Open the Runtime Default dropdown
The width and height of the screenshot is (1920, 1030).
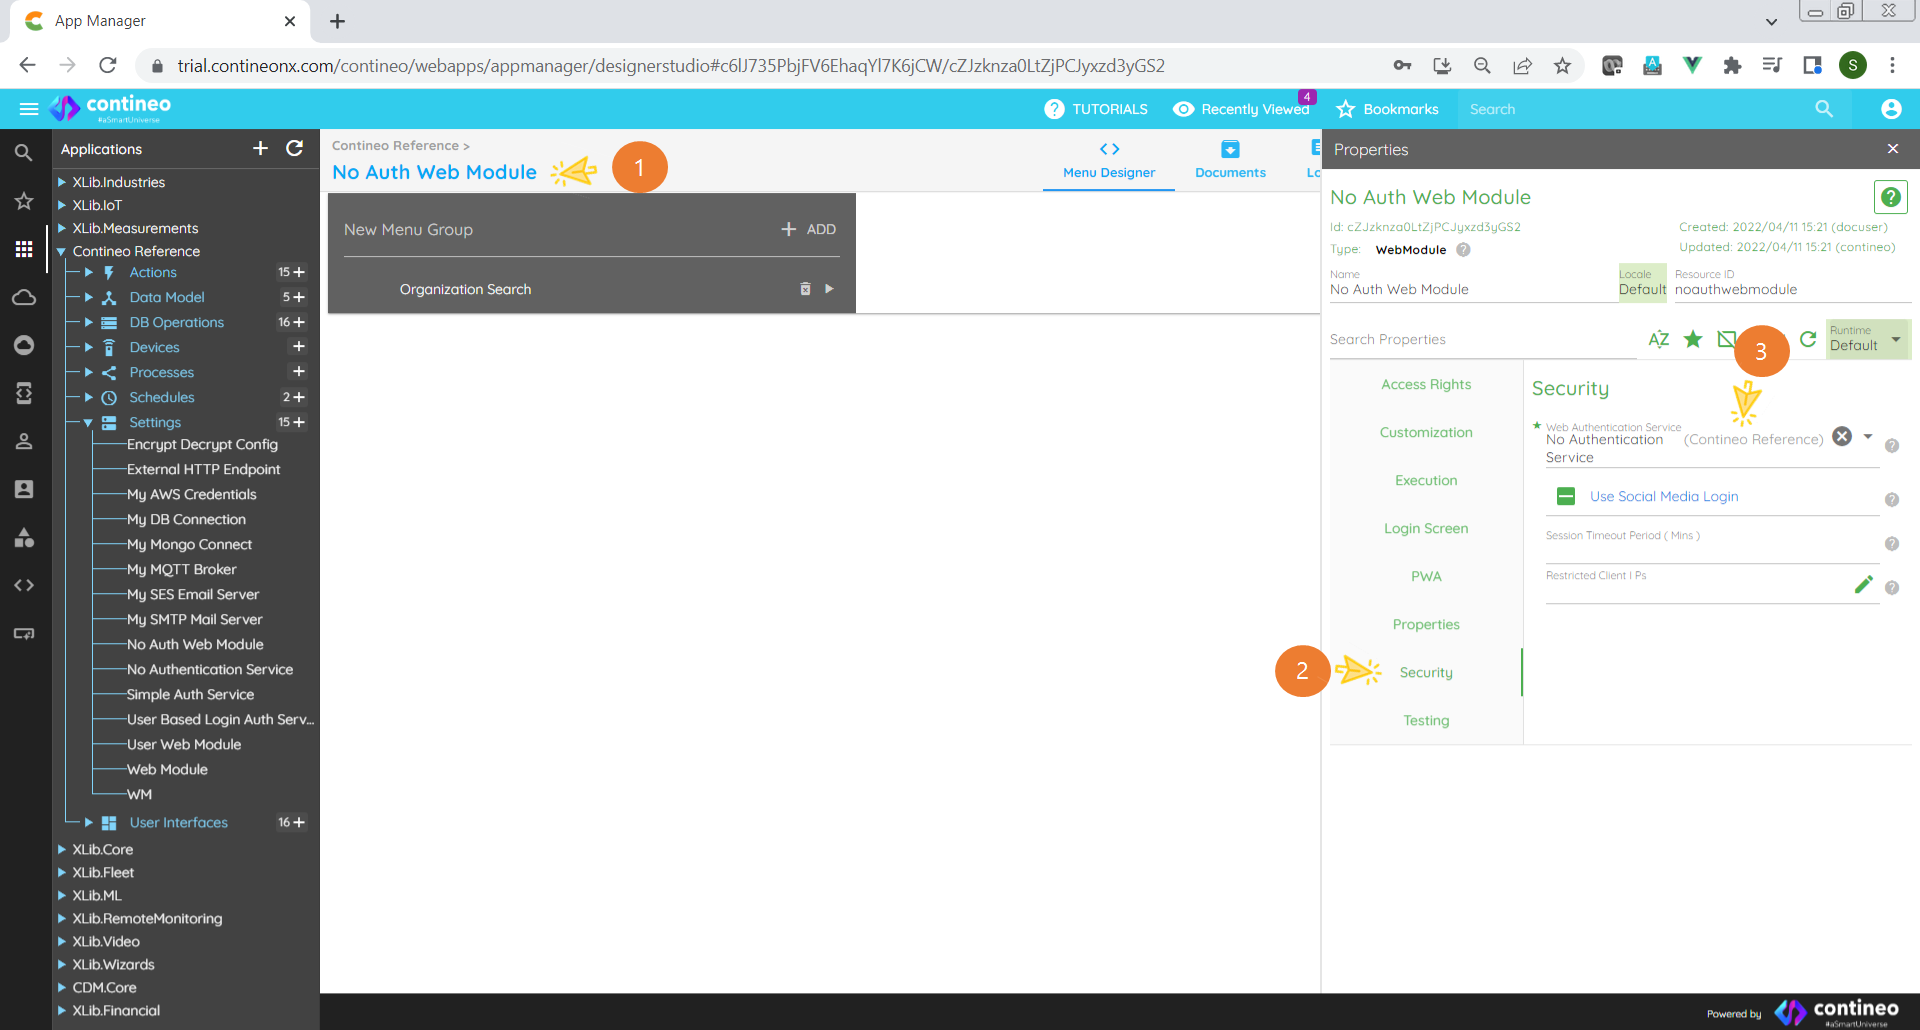click(1866, 340)
